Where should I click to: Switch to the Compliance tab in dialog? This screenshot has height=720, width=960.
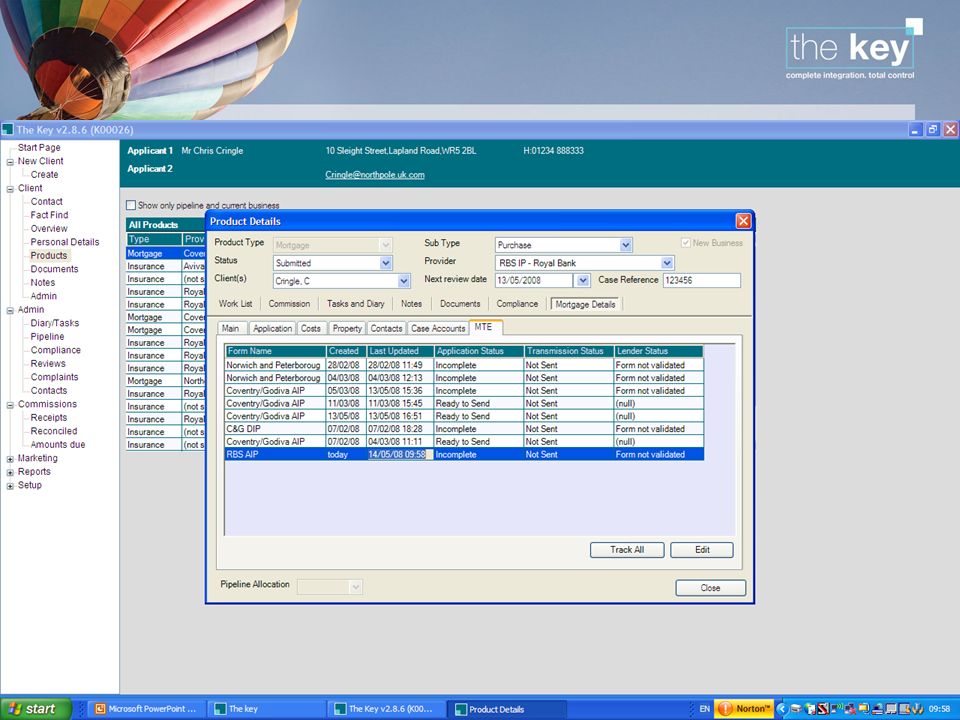pos(517,304)
